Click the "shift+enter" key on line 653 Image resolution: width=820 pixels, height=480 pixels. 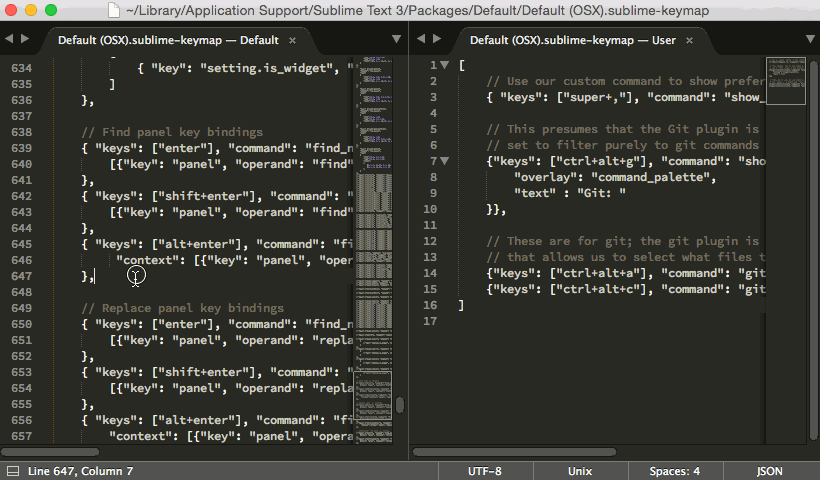click(207, 372)
